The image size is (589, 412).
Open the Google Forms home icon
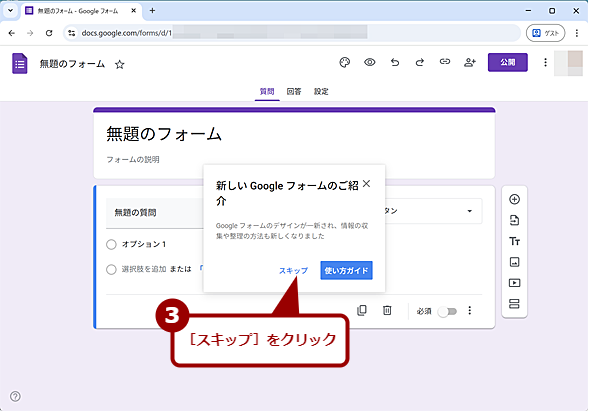(20, 63)
